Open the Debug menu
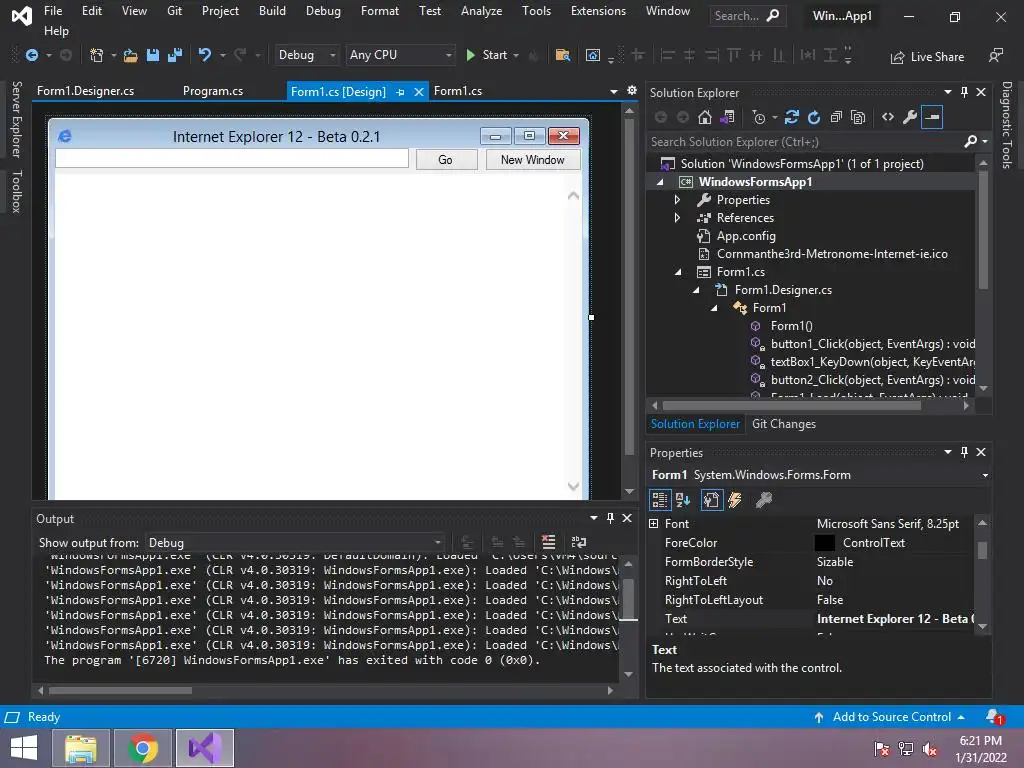The width and height of the screenshot is (1024, 768). (x=323, y=11)
